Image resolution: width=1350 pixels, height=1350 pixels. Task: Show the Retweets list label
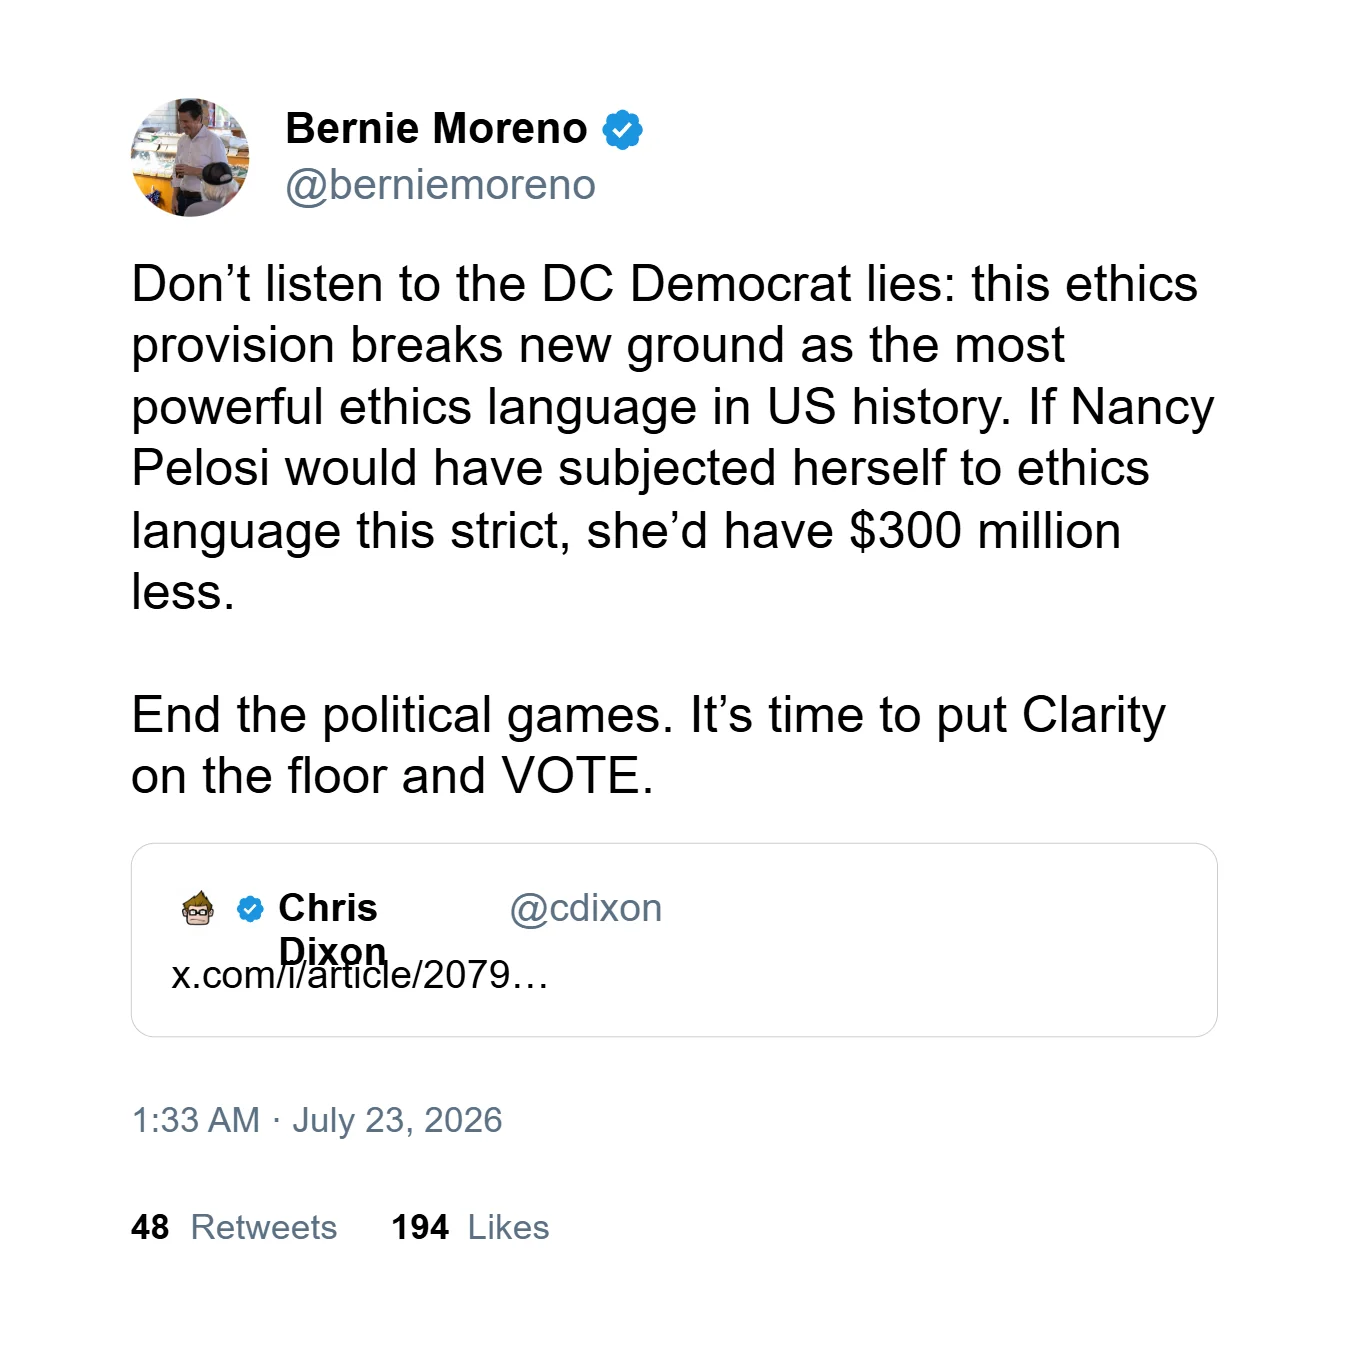click(264, 1227)
